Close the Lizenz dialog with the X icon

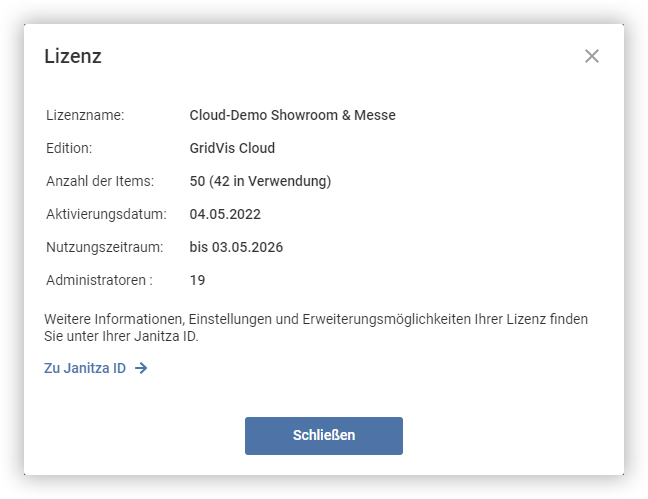click(592, 56)
